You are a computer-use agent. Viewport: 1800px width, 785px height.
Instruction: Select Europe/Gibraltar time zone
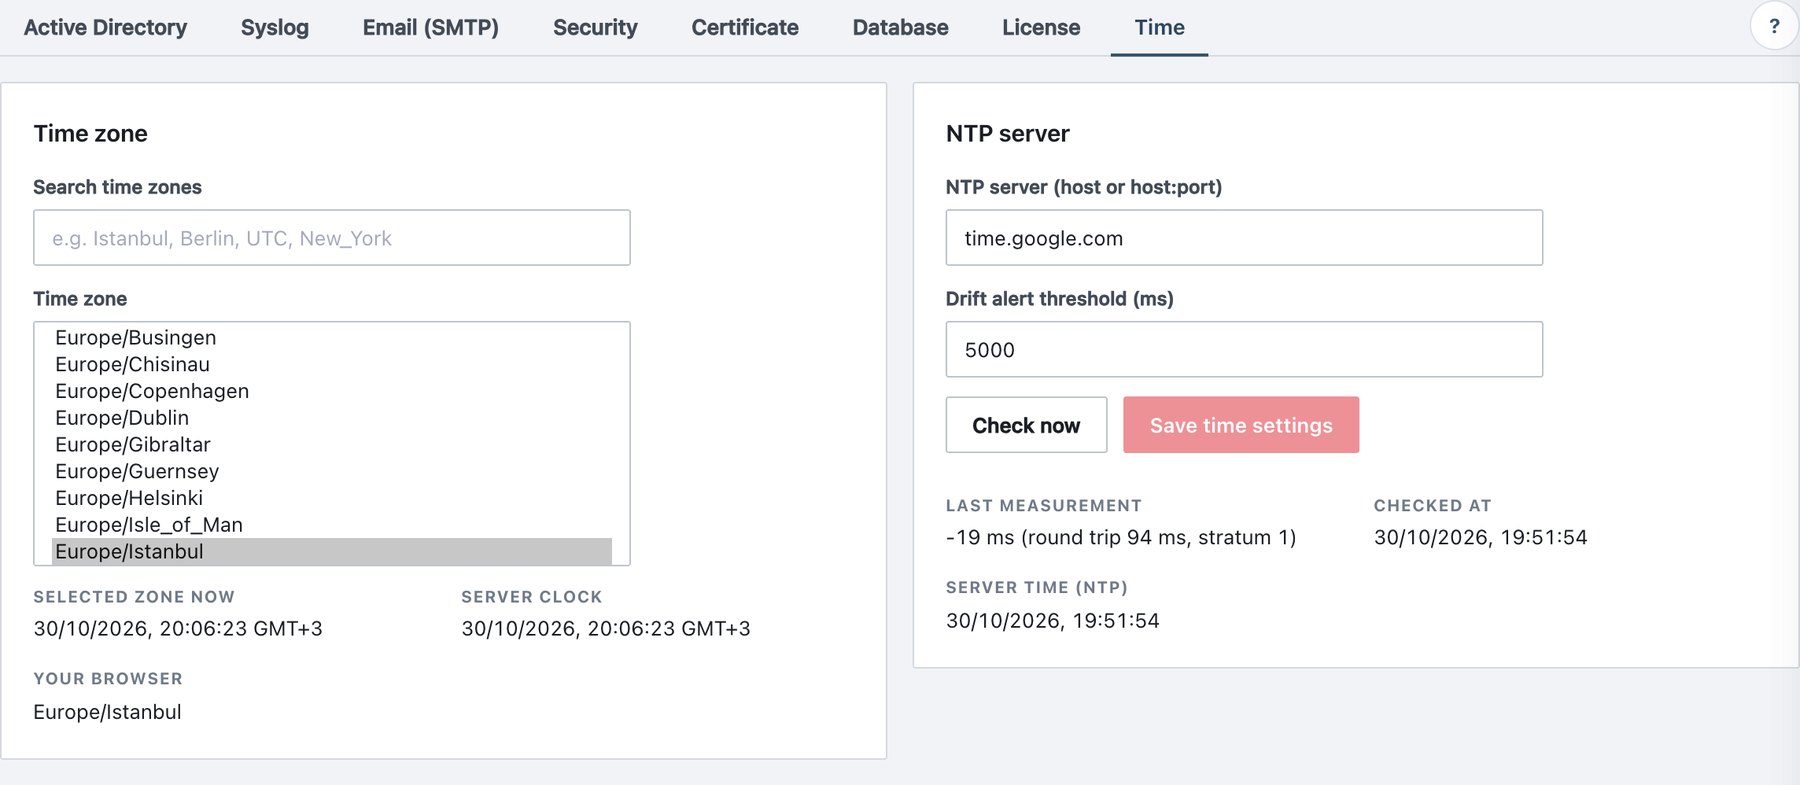[332, 445]
